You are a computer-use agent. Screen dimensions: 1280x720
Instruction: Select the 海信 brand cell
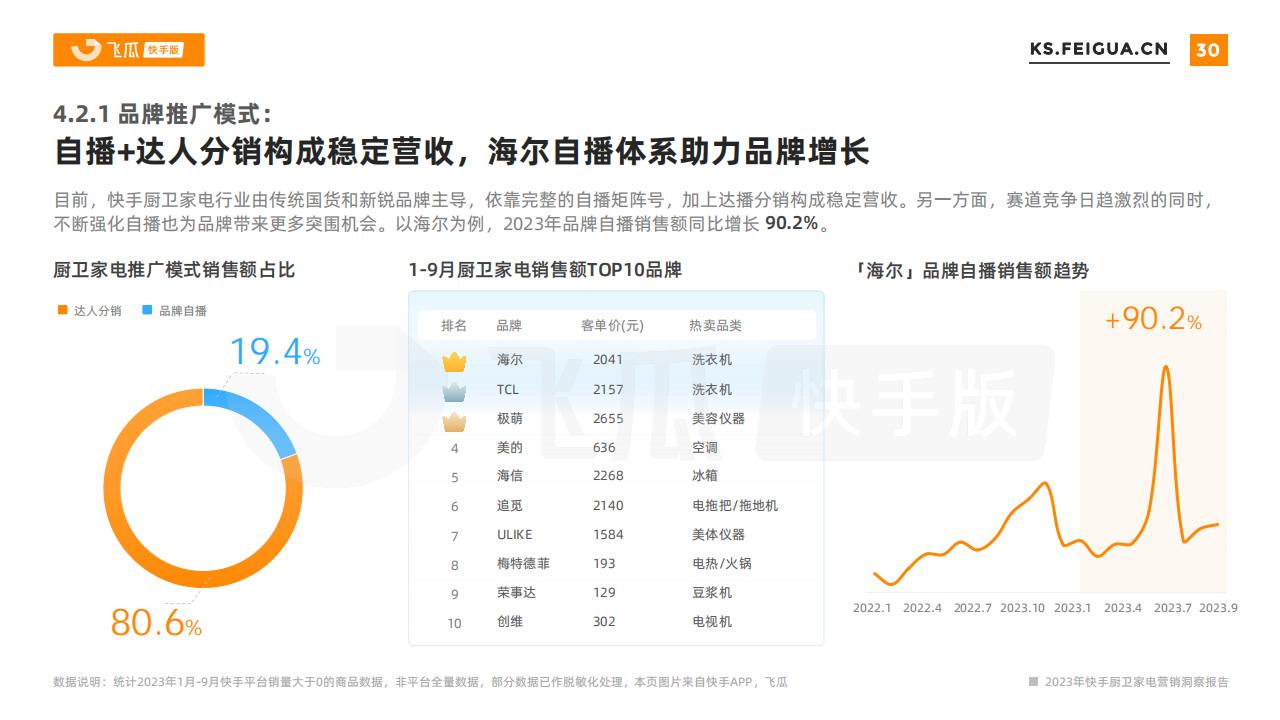click(509, 476)
